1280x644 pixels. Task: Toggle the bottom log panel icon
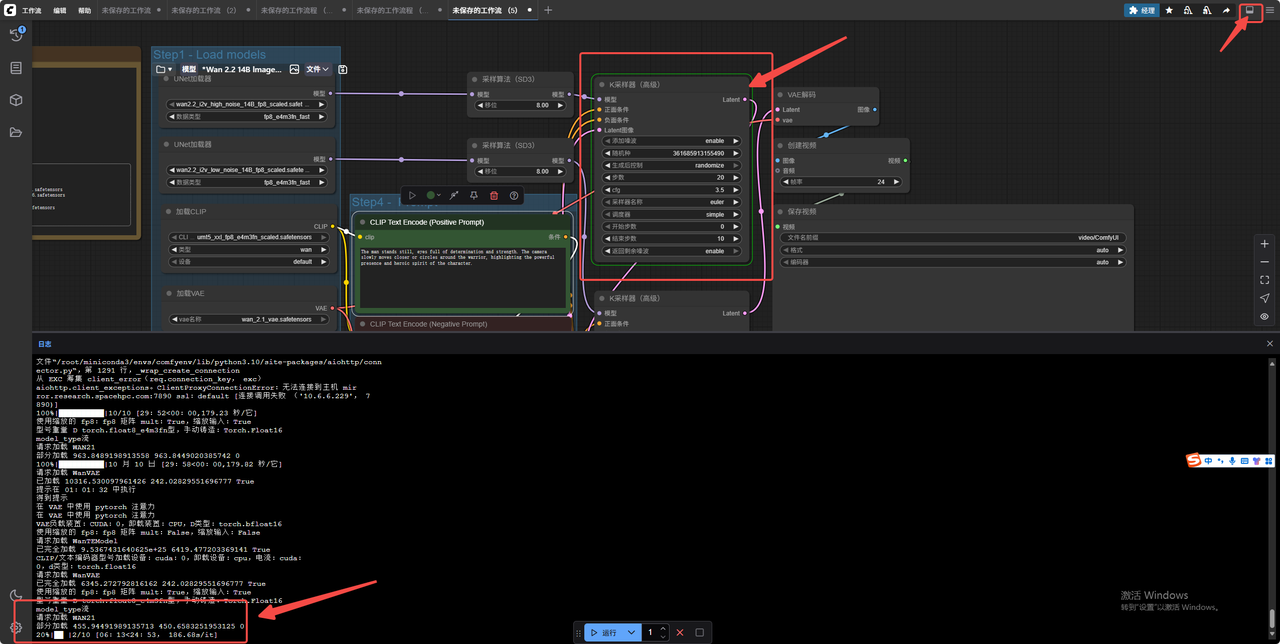1249,10
